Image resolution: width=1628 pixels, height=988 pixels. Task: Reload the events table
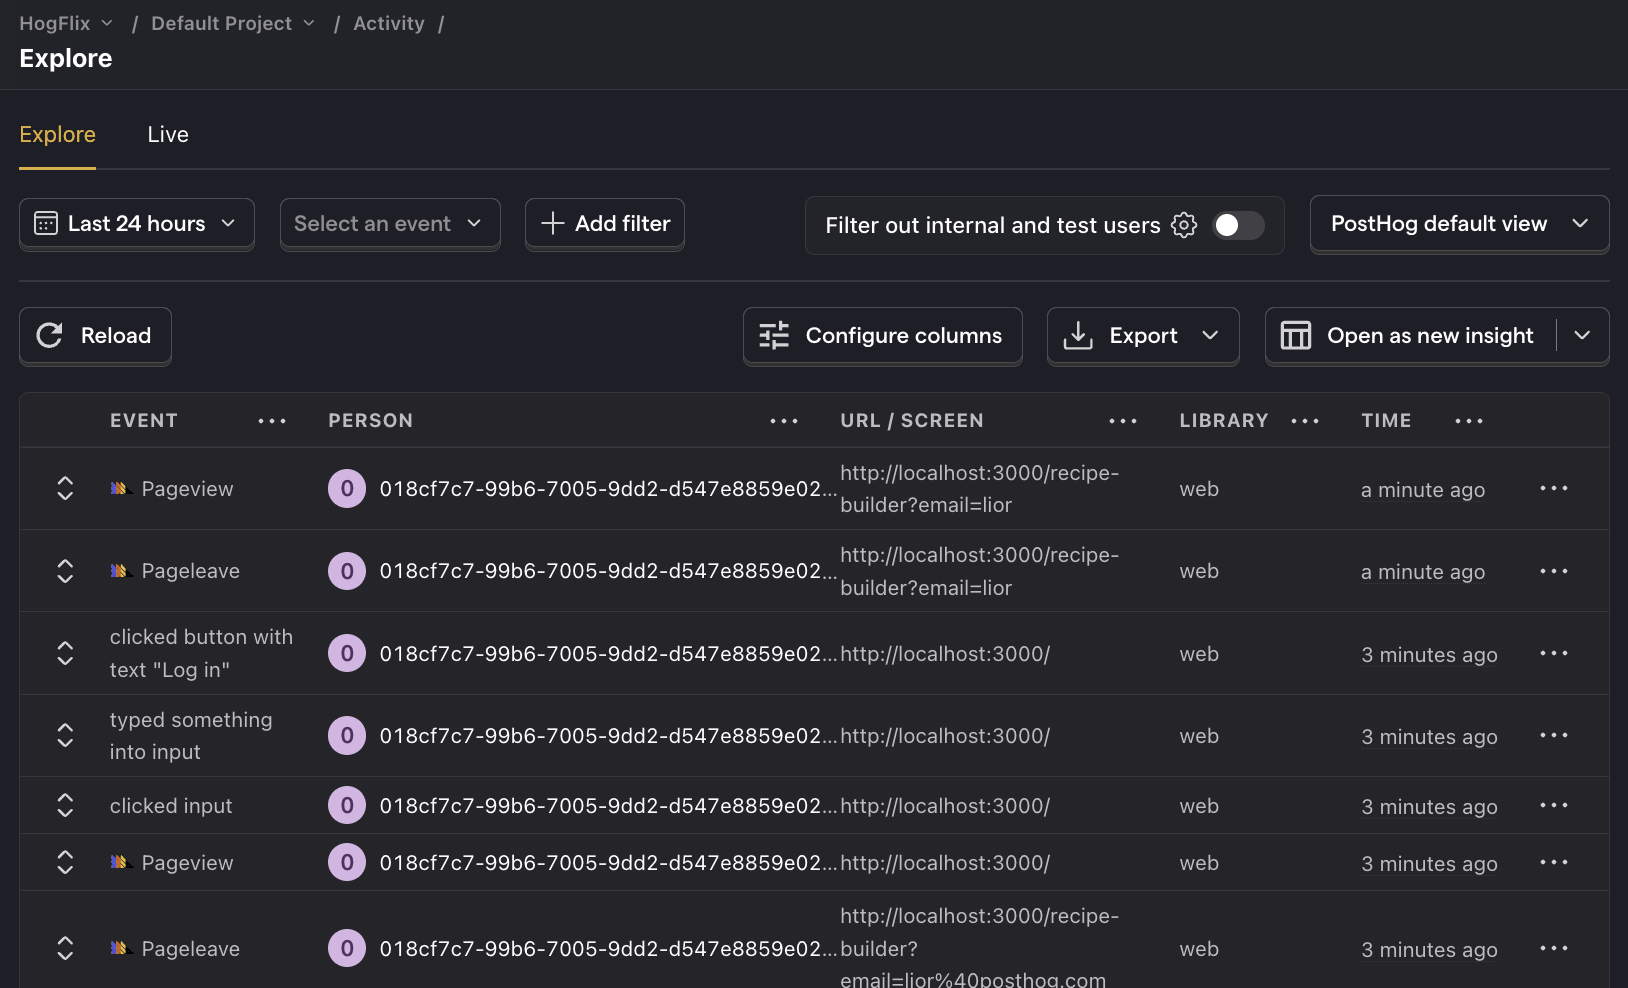tap(95, 336)
